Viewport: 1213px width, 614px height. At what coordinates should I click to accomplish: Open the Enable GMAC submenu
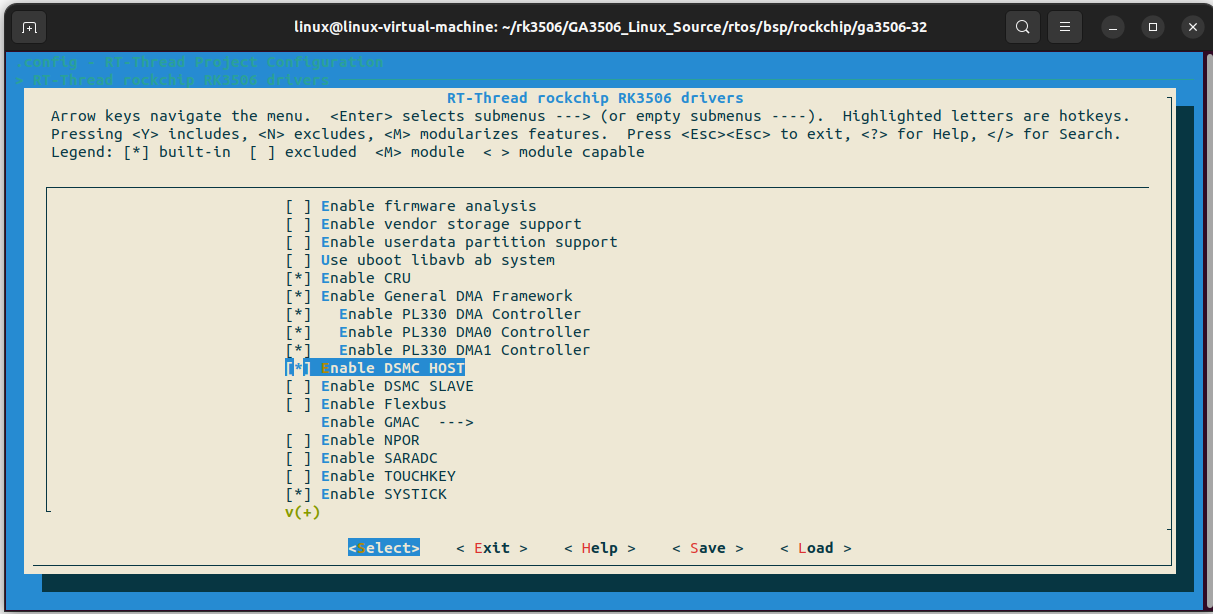(x=396, y=422)
